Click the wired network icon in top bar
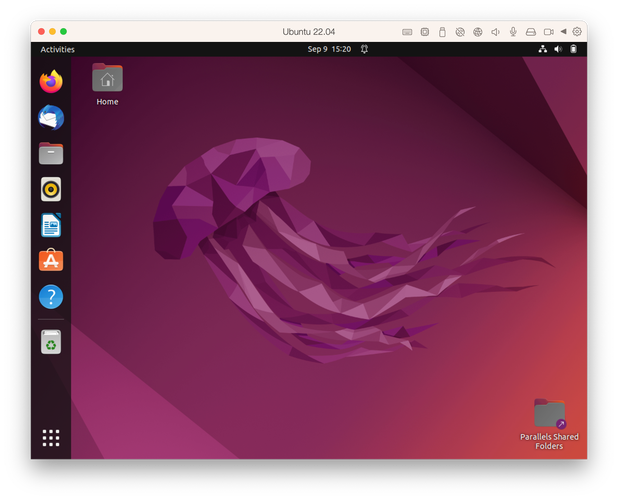Screen dimensions: 618x500 (543, 49)
